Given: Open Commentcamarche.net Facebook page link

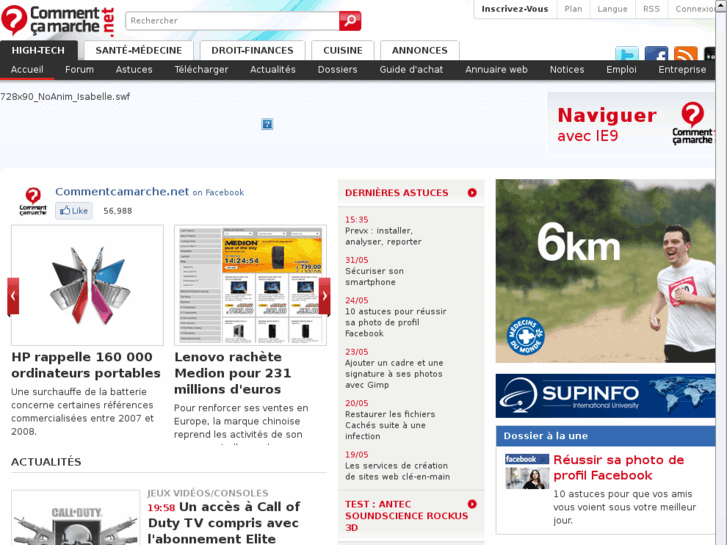Looking at the screenshot, I should pyautogui.click(x=122, y=192).
